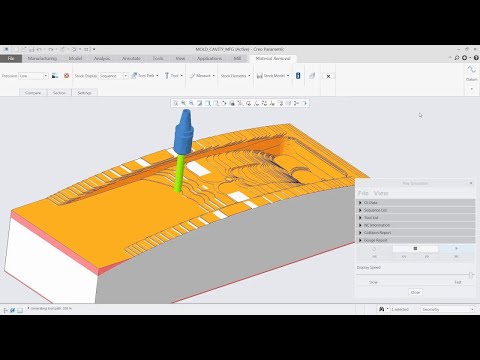Open the Tool dropdown in ribbon

[174, 76]
